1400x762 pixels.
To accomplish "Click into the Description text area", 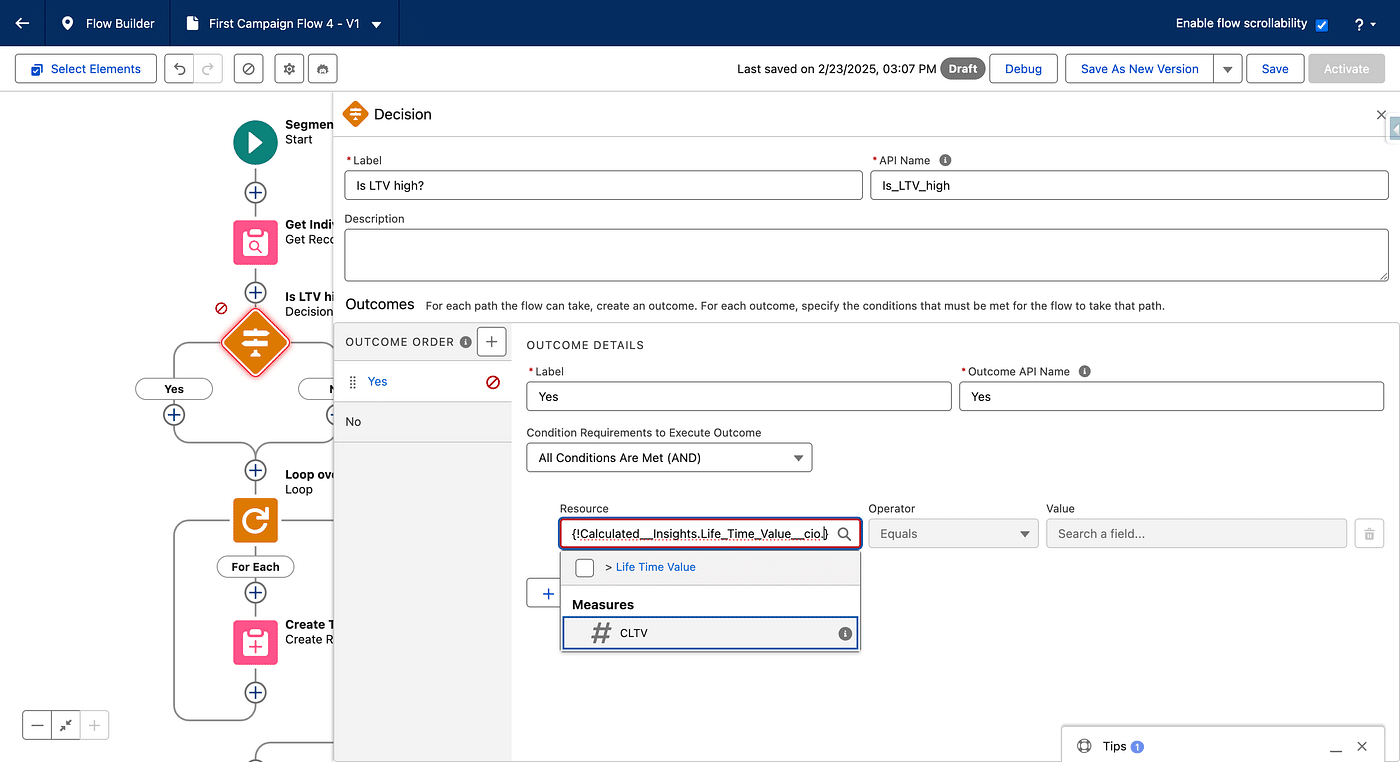I will coord(866,255).
